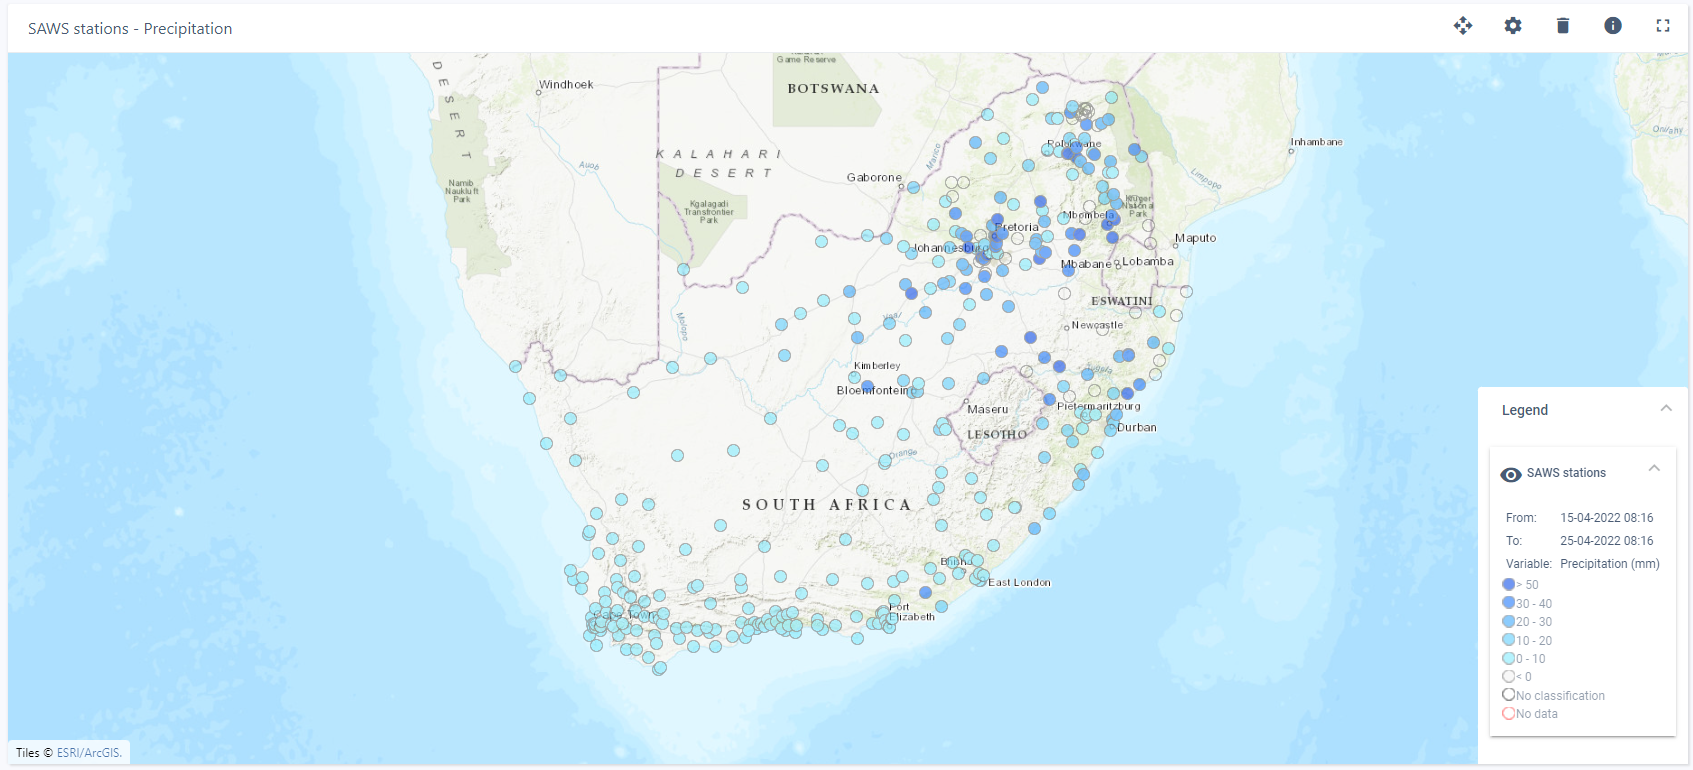The image size is (1693, 770).
Task: Select the '30 - 40' legend swatch
Action: coord(1509,603)
